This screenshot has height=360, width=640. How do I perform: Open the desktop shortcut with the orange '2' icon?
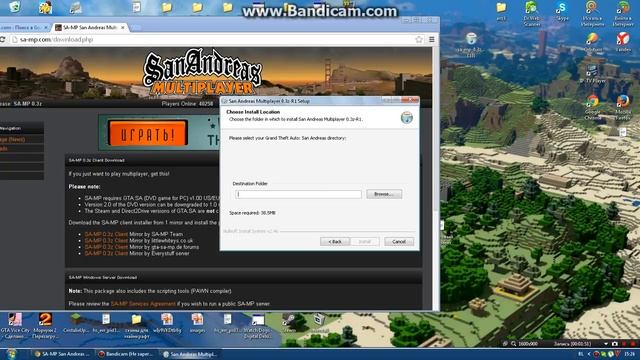[45, 325]
